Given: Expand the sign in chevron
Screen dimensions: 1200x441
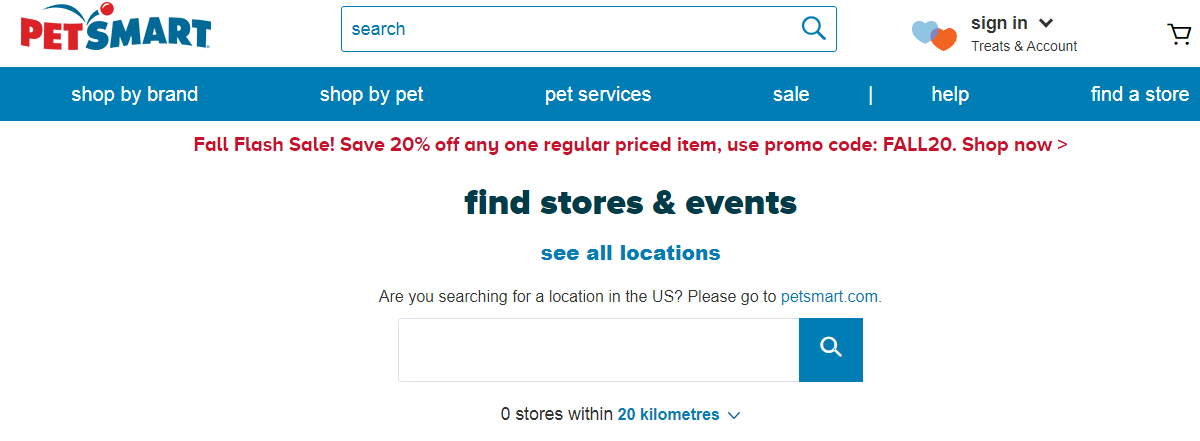Looking at the screenshot, I should pos(1047,23).
